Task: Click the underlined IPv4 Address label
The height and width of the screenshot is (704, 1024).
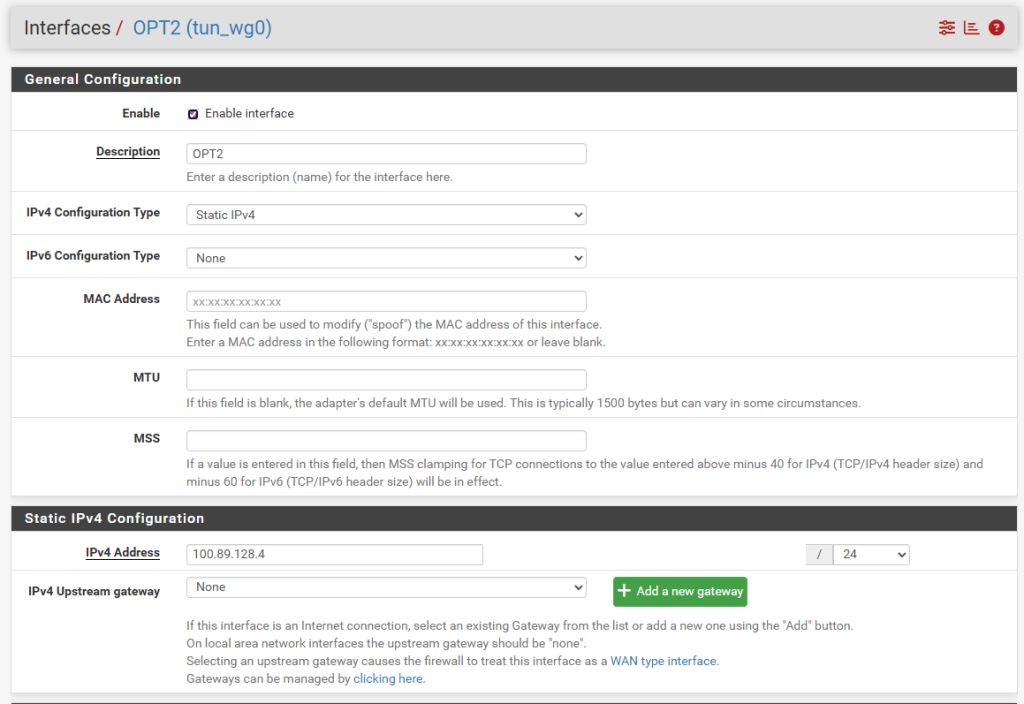Action: point(122,552)
